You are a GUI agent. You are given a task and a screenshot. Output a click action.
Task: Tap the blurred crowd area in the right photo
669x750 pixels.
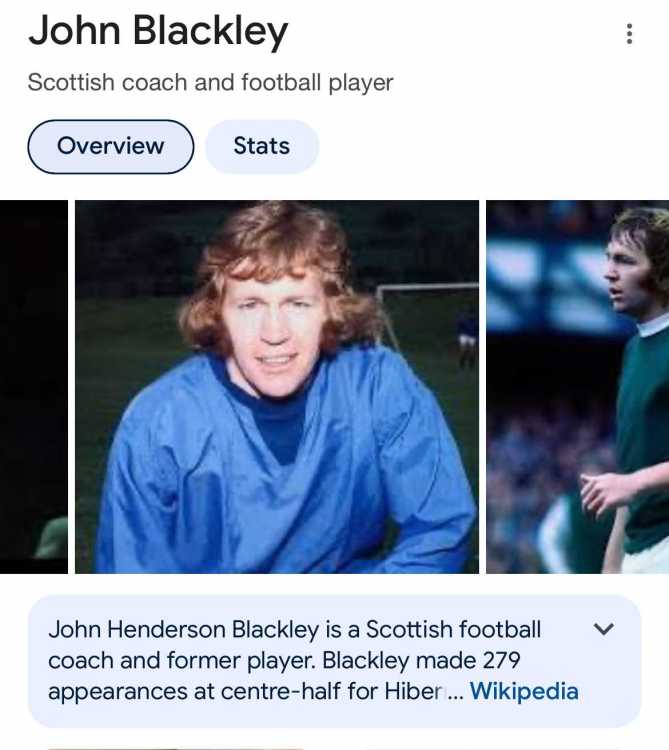click(545, 459)
